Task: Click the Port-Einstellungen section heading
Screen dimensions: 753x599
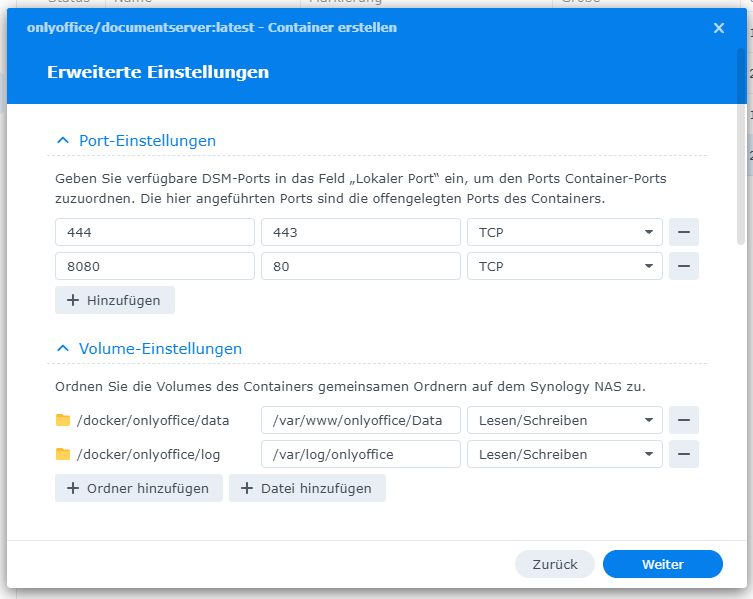Action: coord(147,140)
